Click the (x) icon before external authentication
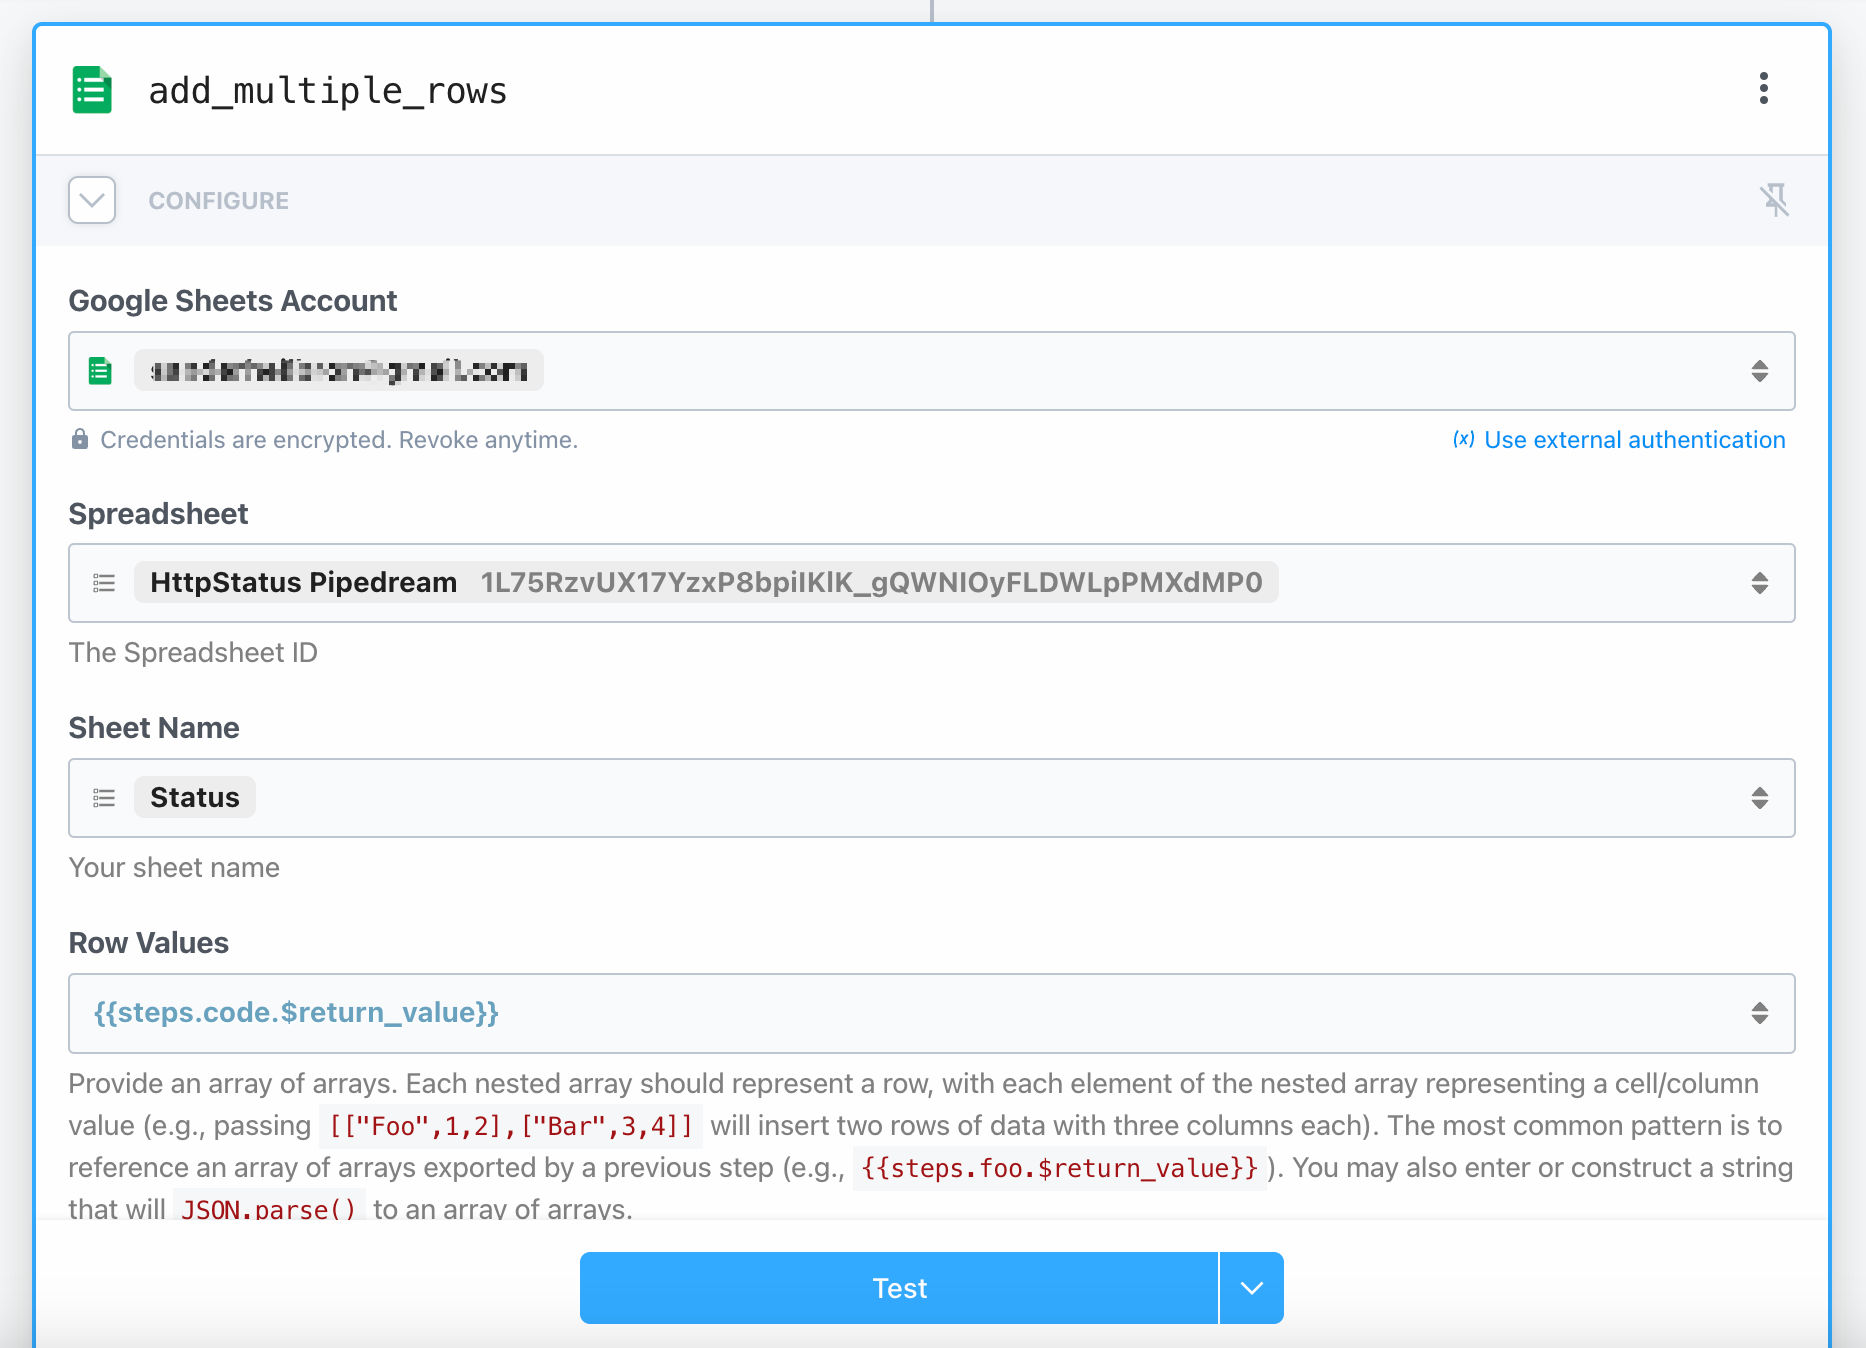 point(1464,439)
